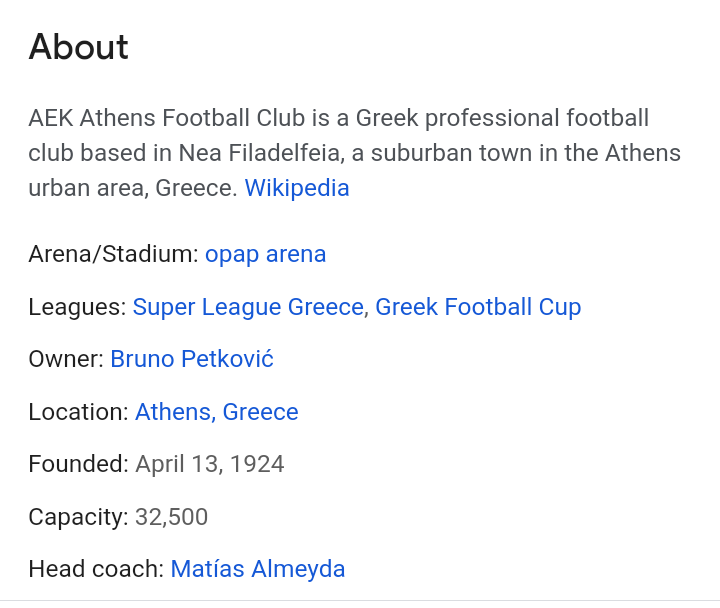Click the phrase urban area, Greece

pos(133,188)
